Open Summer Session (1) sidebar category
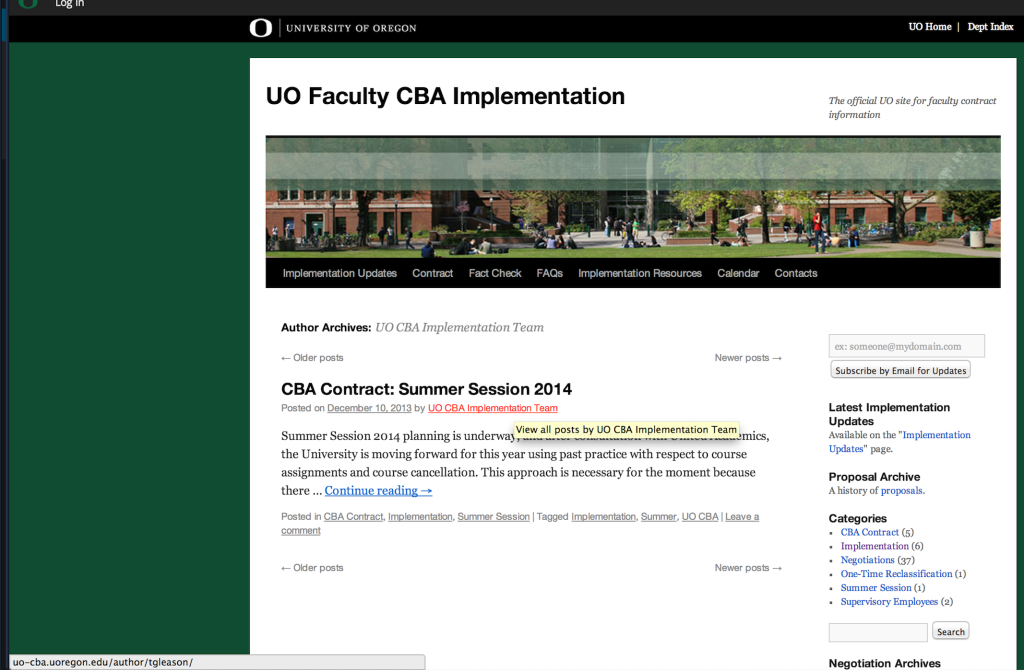 tap(876, 588)
